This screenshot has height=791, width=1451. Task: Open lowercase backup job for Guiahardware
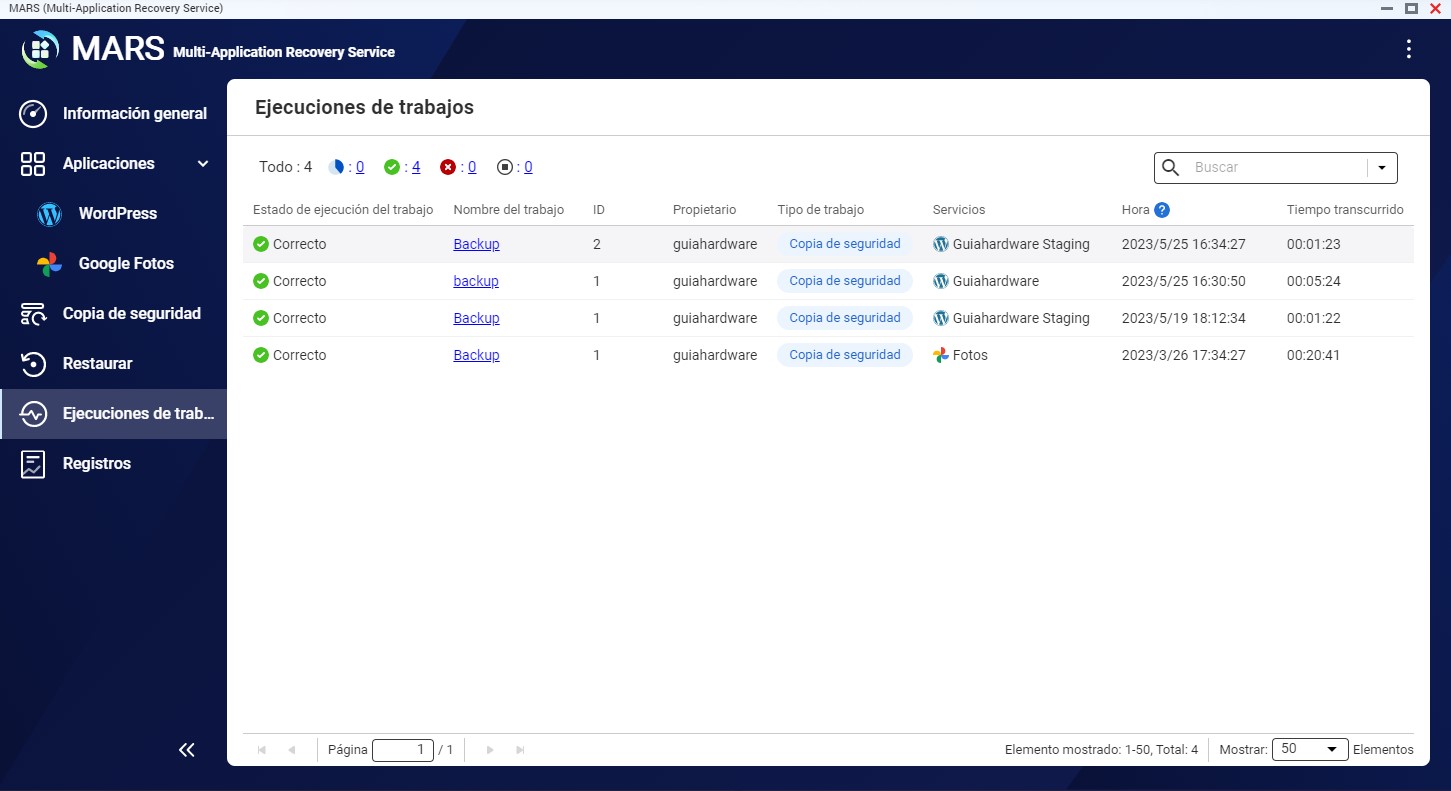[x=476, y=281]
